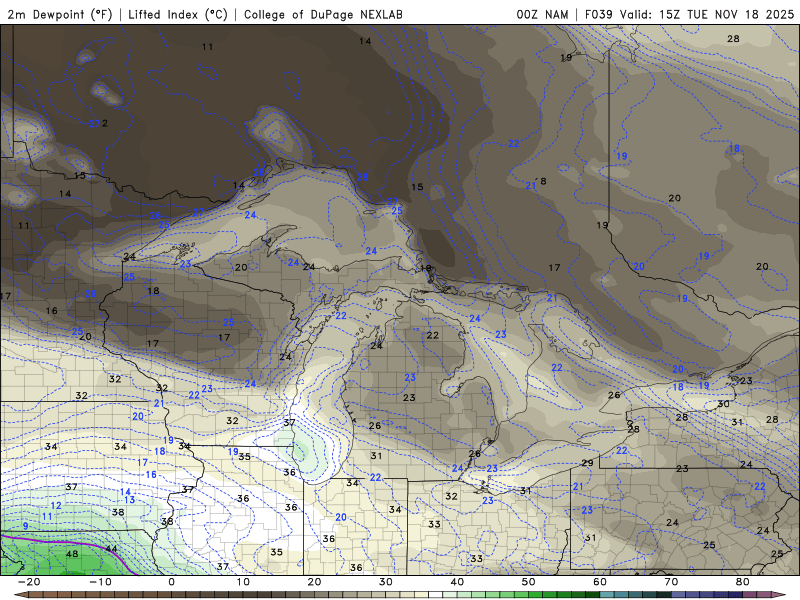Click the colorbar scale label "0"

pyautogui.click(x=171, y=582)
